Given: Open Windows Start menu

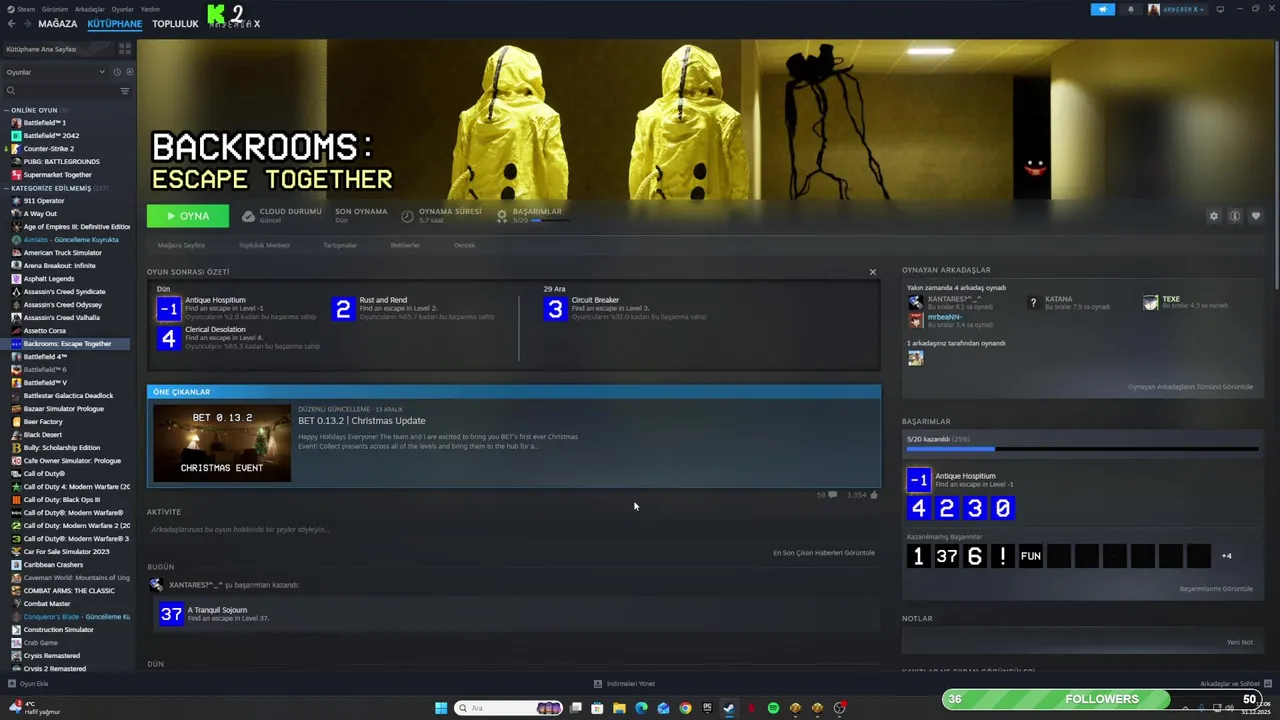Looking at the screenshot, I should pos(441,708).
